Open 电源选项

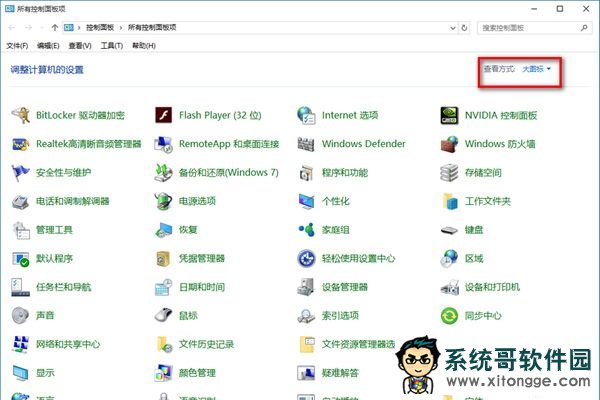197,201
